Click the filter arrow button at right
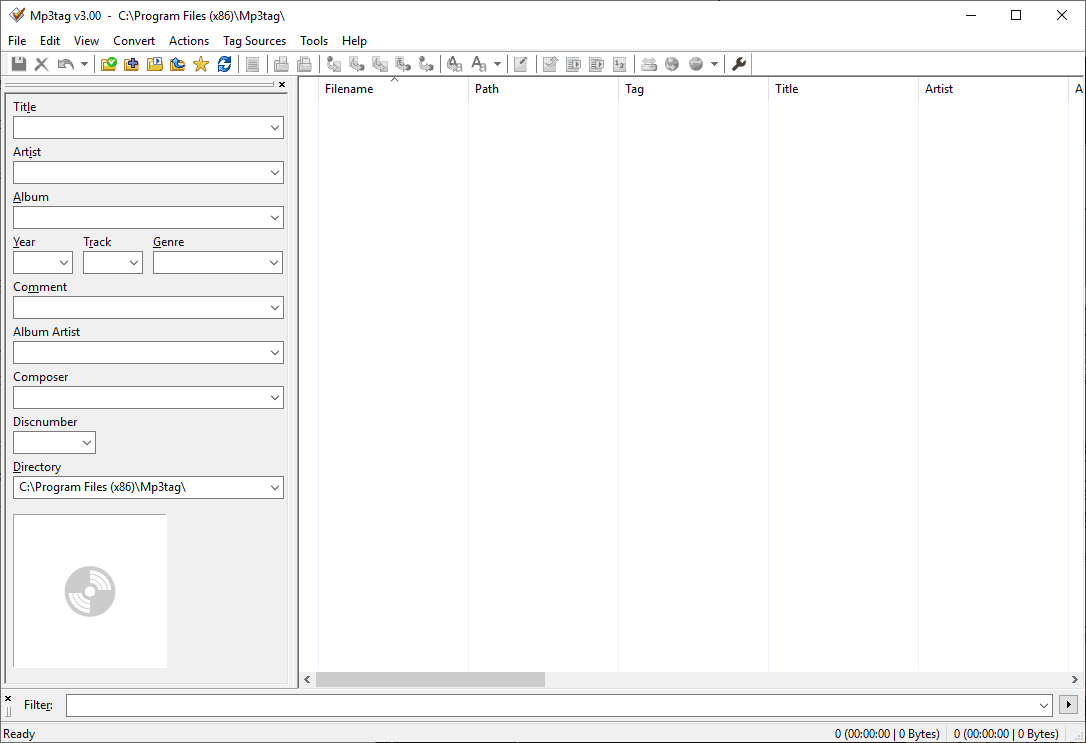1086x743 pixels. (1069, 705)
